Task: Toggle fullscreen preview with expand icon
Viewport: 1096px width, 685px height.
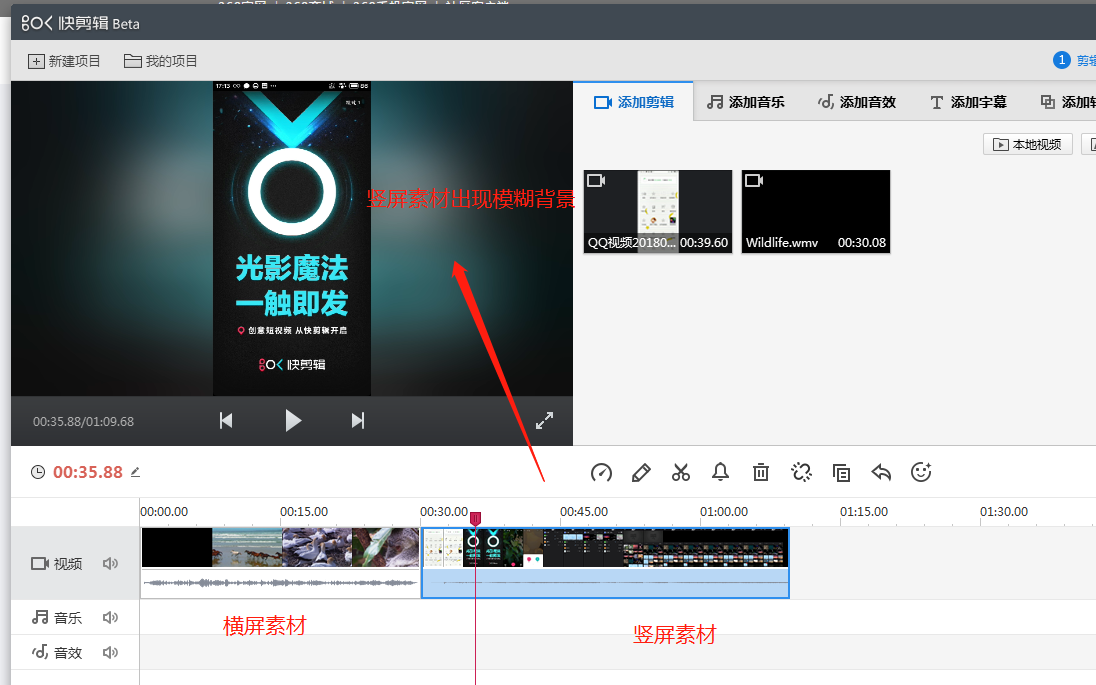Action: [544, 421]
